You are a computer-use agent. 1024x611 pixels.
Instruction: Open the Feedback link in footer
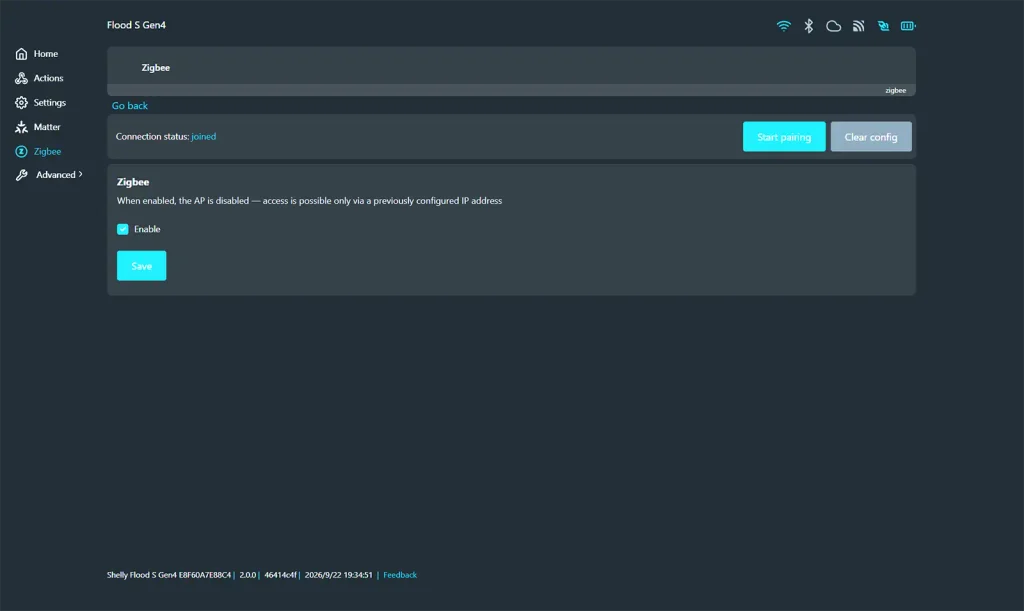tap(400, 575)
